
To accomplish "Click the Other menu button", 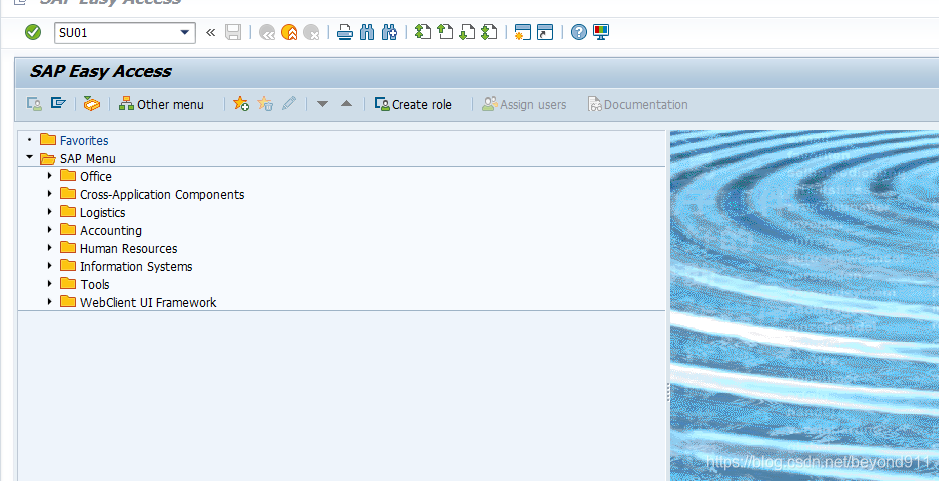I will [x=161, y=104].
